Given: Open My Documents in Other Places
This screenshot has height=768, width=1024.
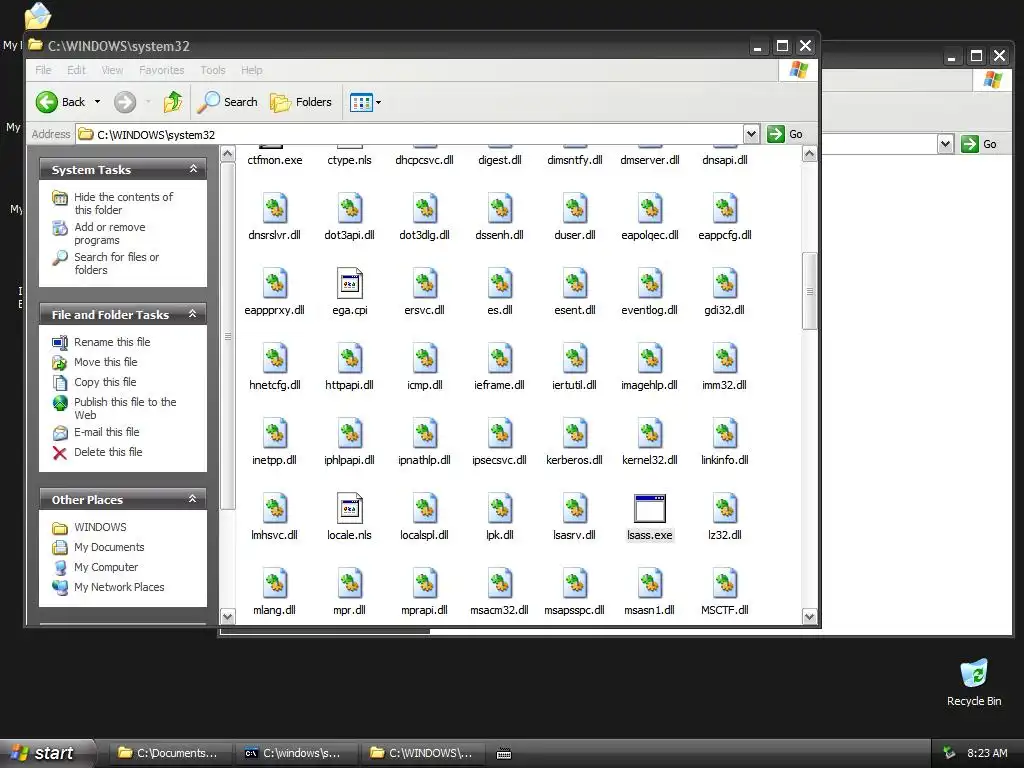Looking at the screenshot, I should point(109,547).
